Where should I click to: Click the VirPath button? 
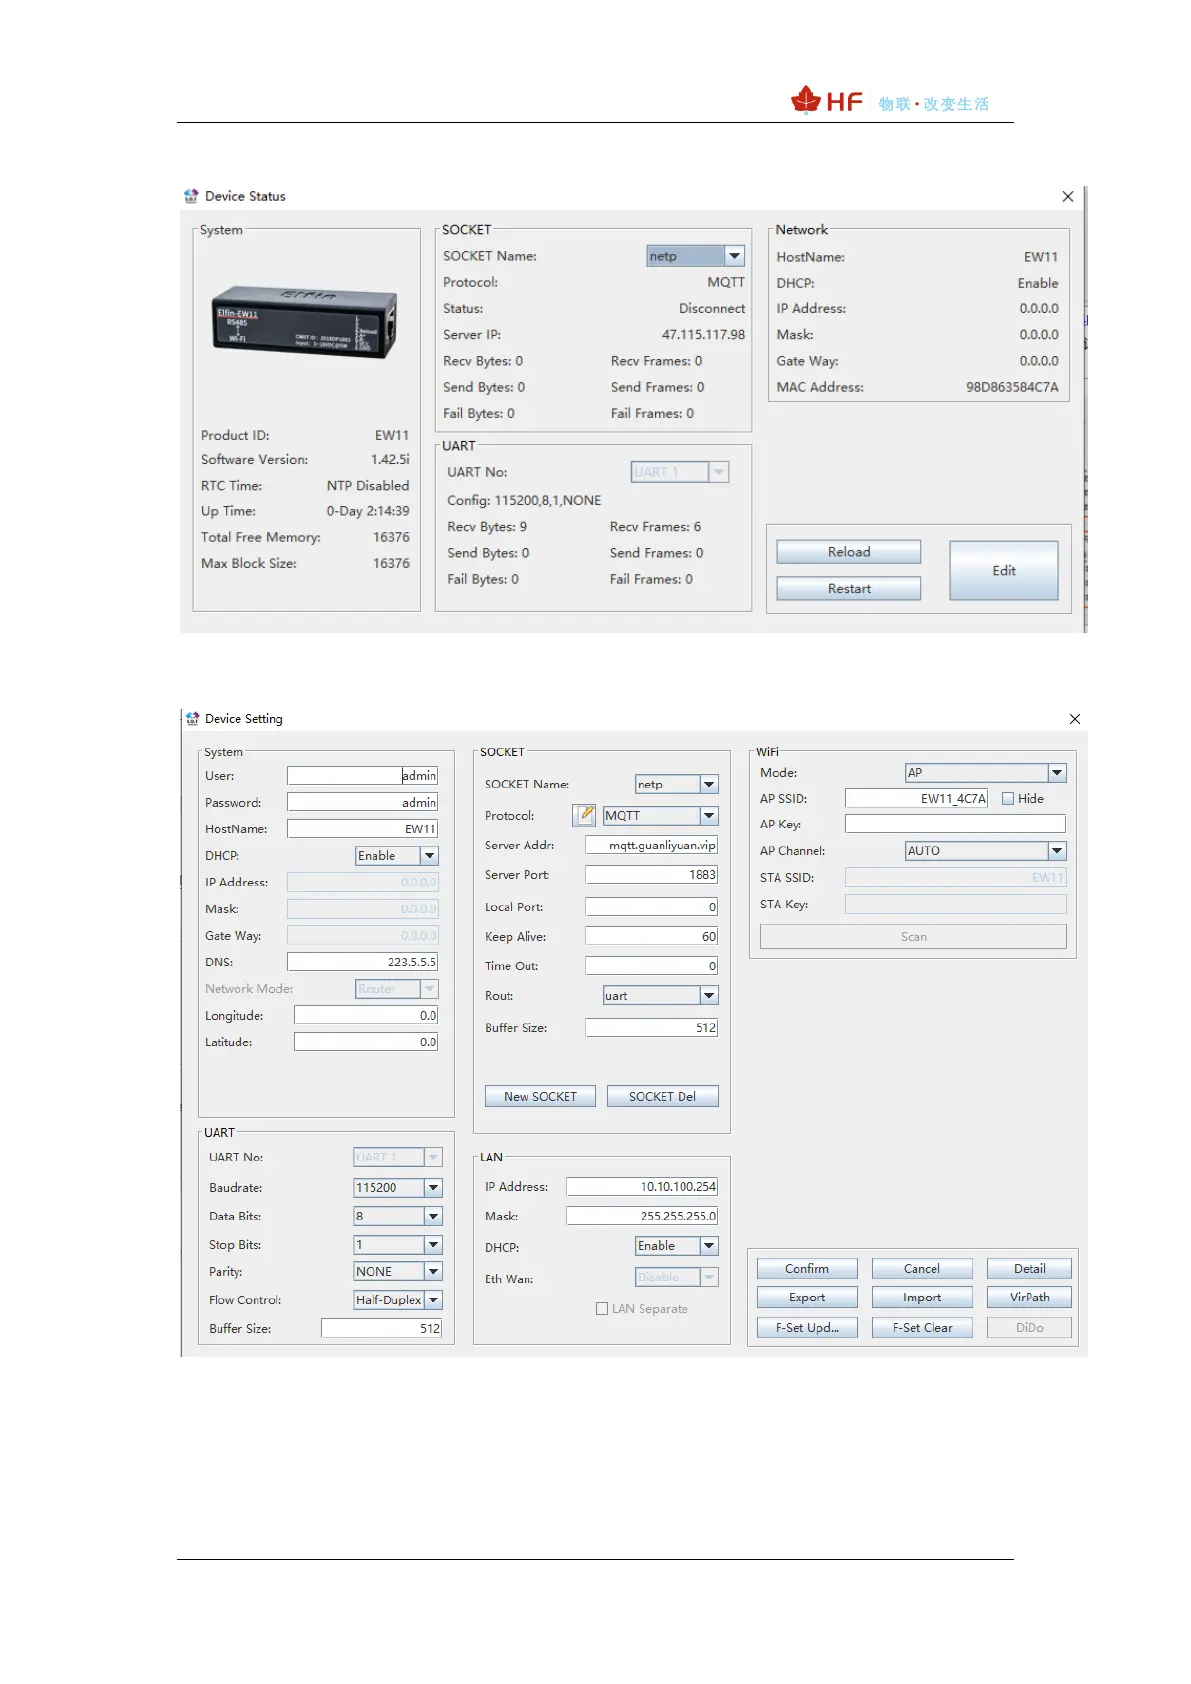point(1030,1297)
